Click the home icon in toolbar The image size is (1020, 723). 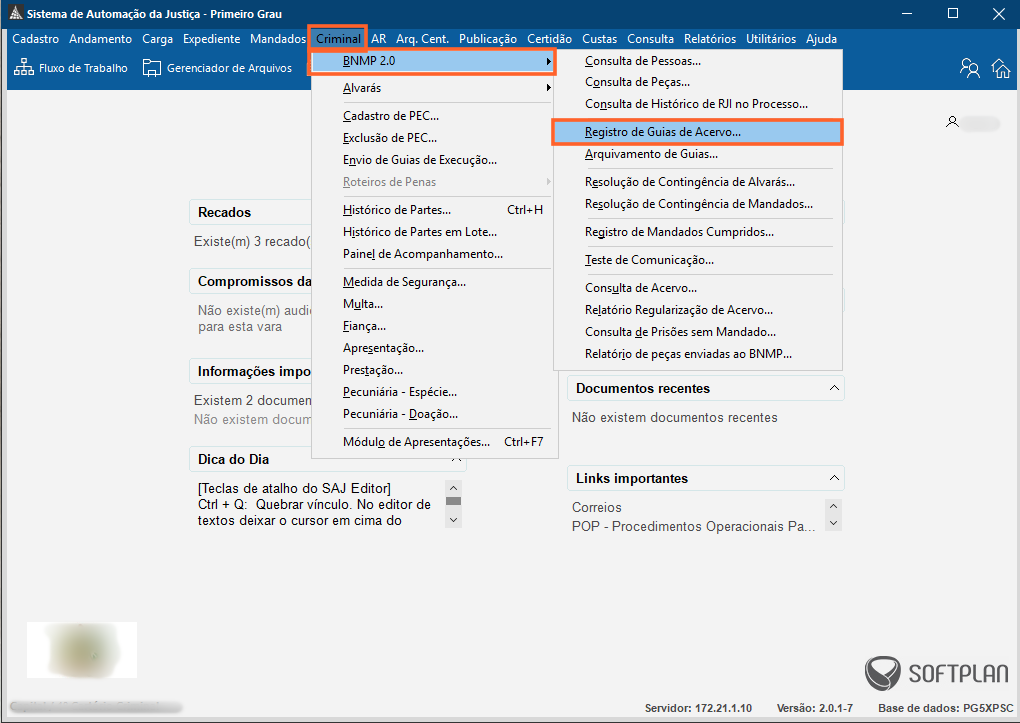coord(1001,68)
